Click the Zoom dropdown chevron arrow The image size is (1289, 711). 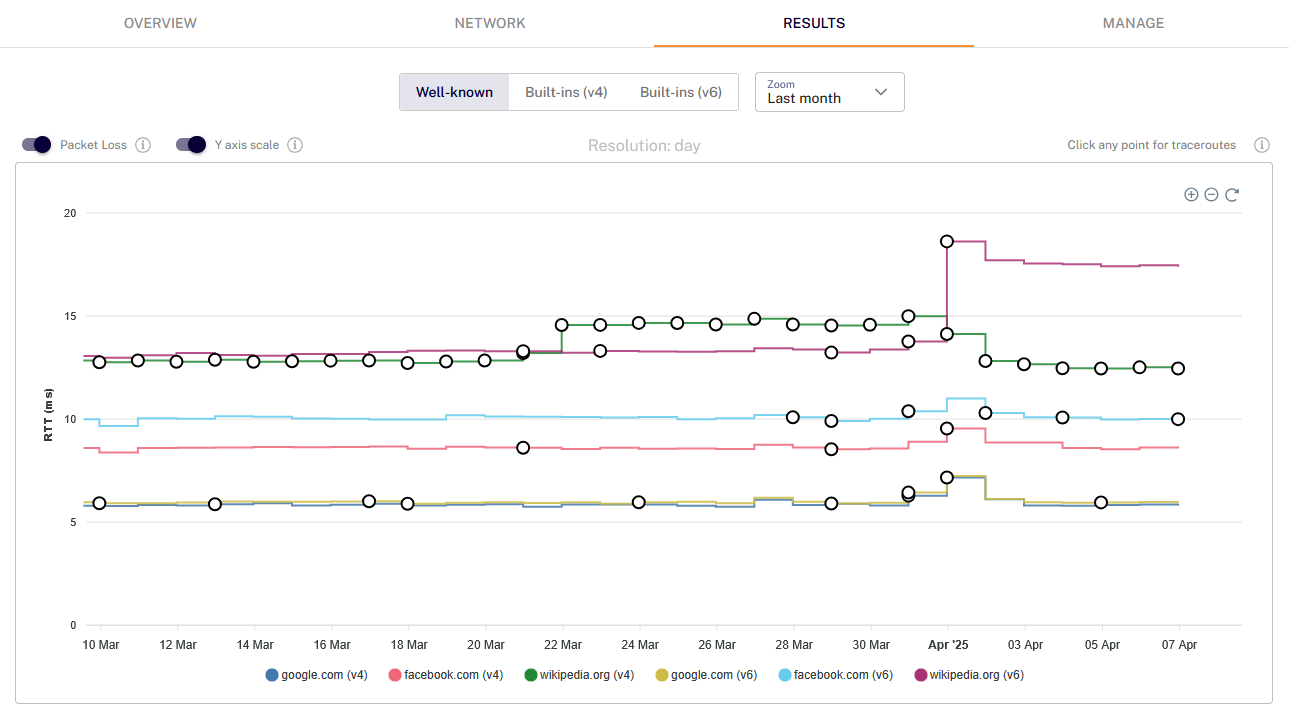pyautogui.click(x=881, y=92)
